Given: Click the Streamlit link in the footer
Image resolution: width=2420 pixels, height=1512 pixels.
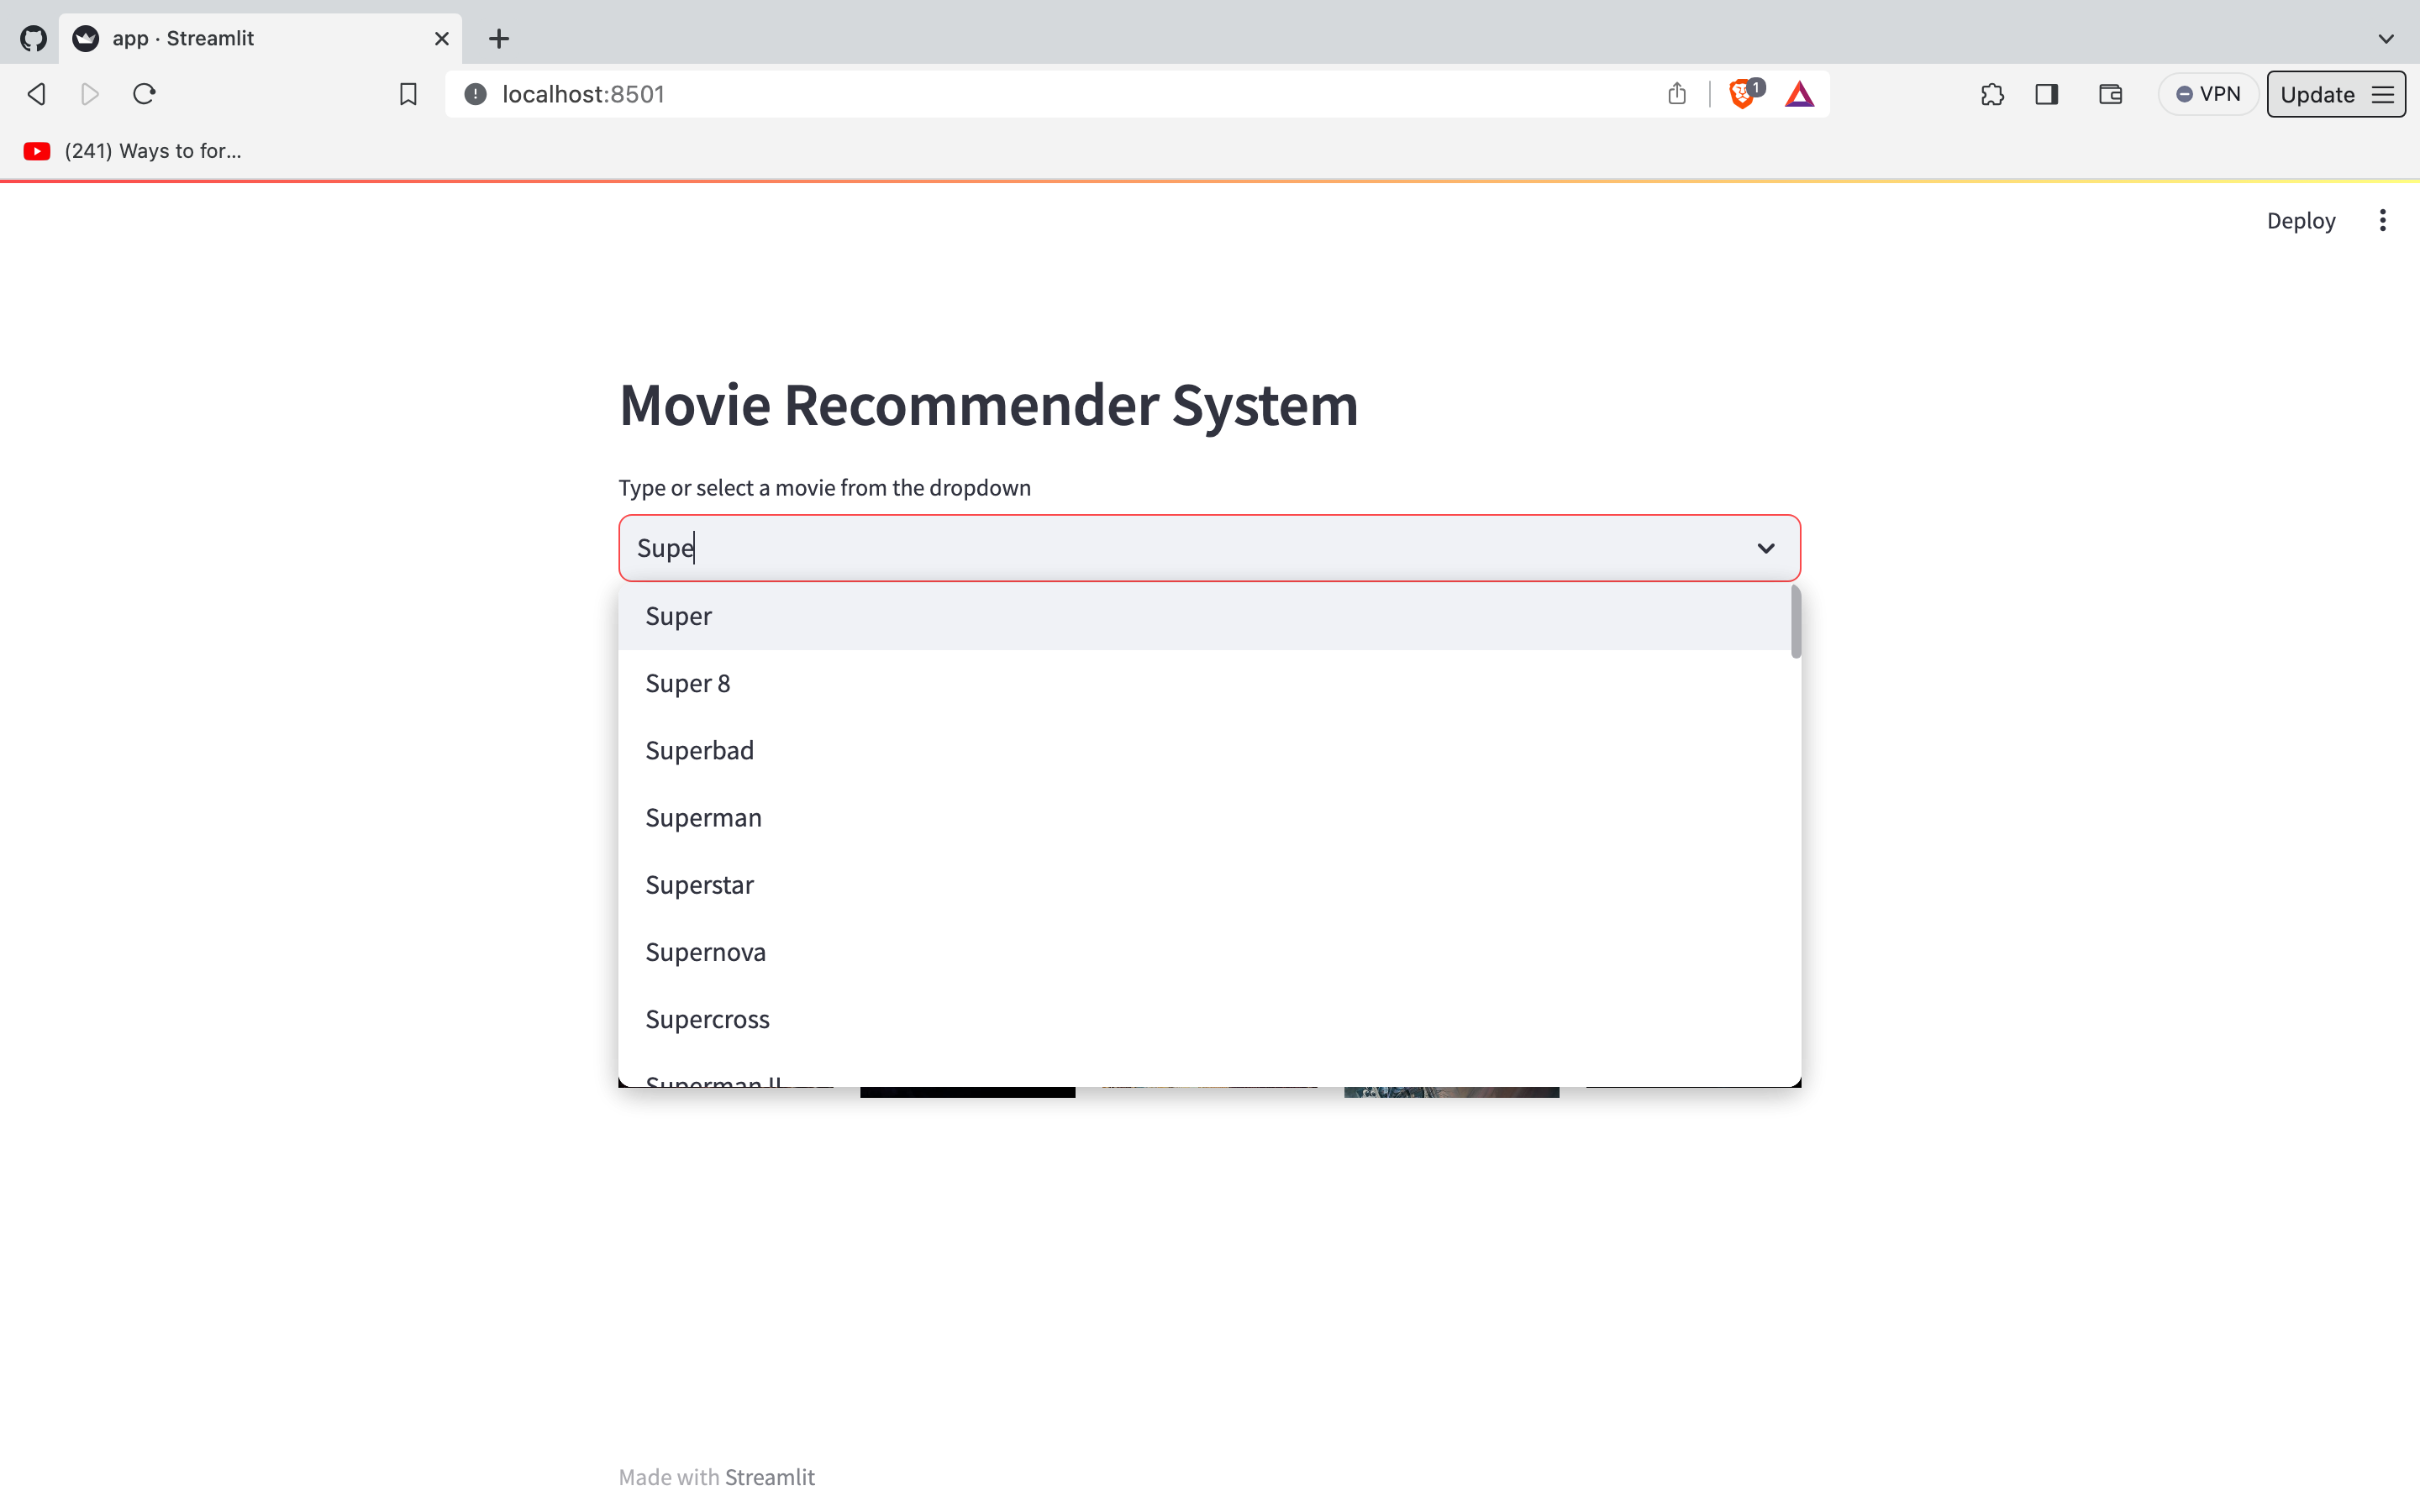Looking at the screenshot, I should pyautogui.click(x=770, y=1476).
